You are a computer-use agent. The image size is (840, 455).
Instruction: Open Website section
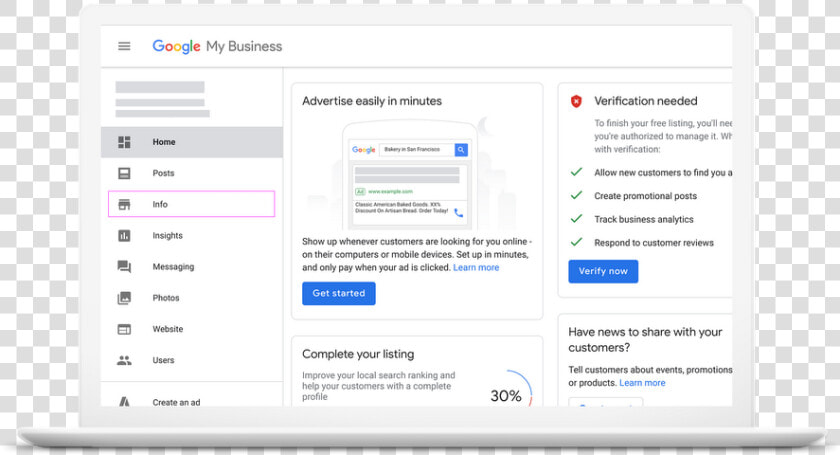coord(192,329)
